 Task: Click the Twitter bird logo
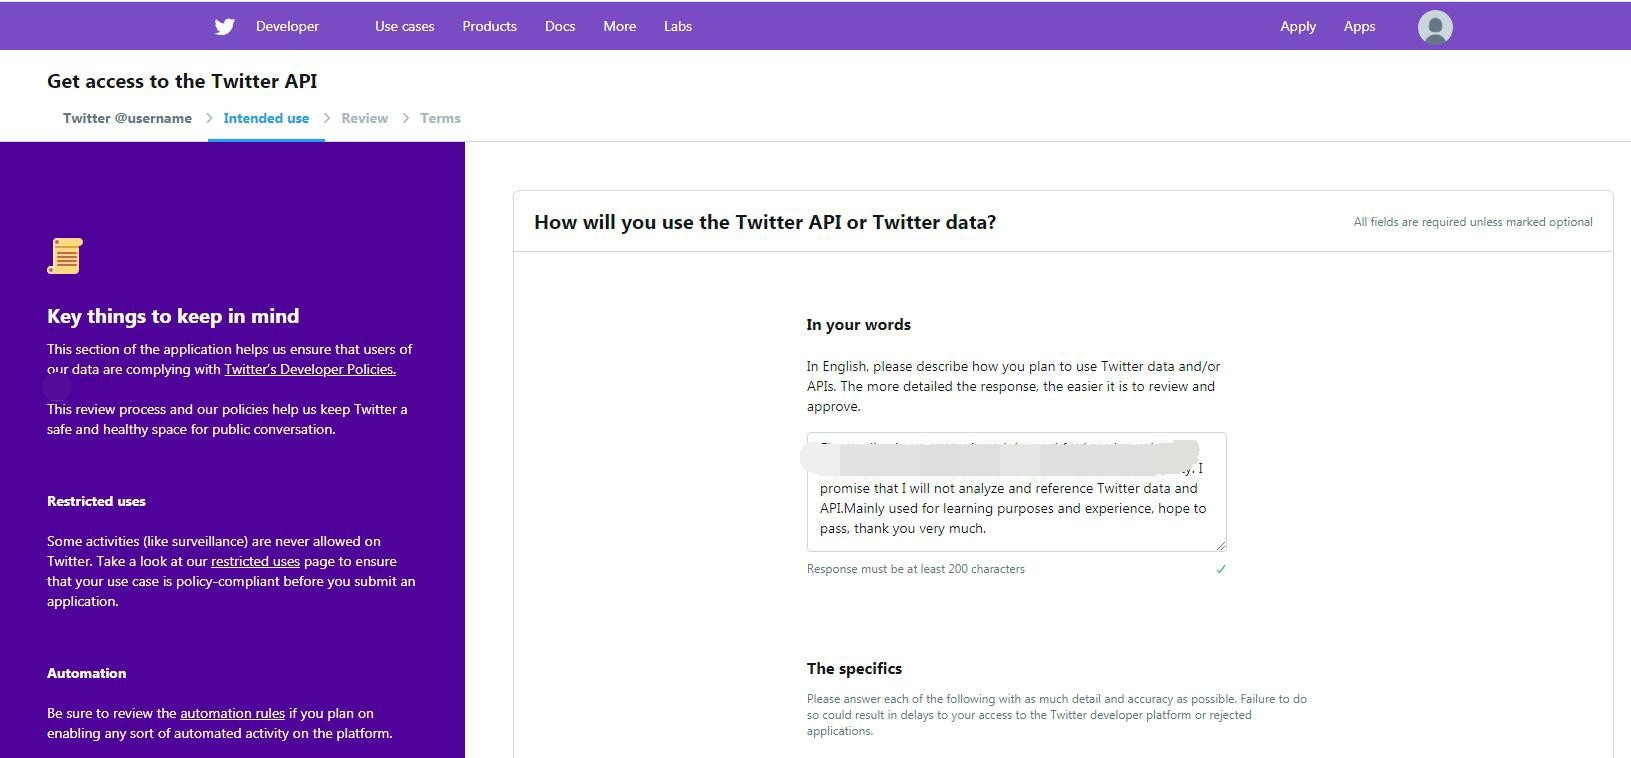(x=225, y=27)
